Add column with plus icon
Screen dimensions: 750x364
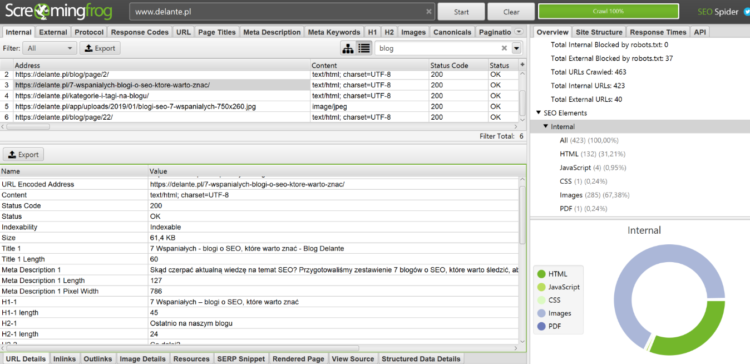click(x=522, y=65)
